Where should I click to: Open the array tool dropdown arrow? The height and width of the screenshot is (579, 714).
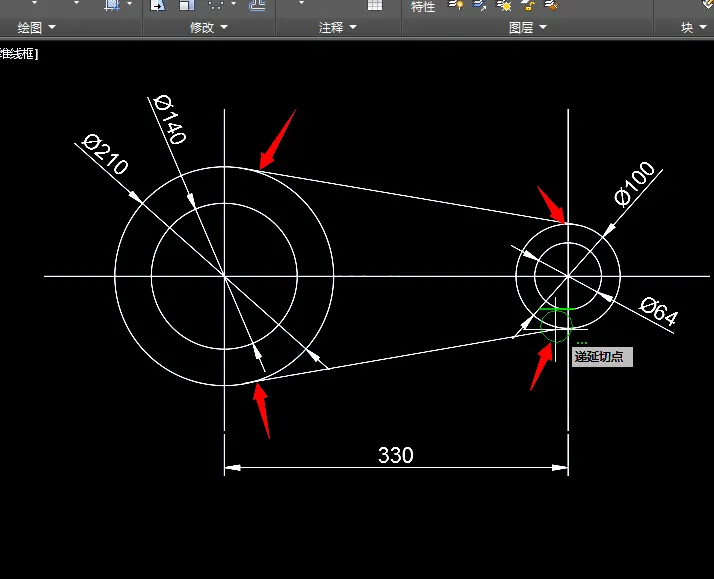click(234, 4)
